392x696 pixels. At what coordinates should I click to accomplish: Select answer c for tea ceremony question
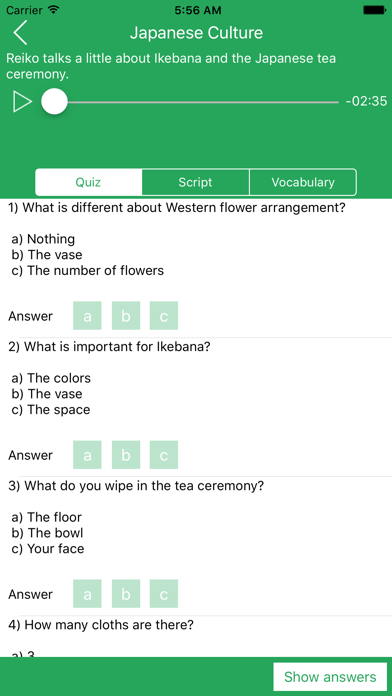[164, 593]
